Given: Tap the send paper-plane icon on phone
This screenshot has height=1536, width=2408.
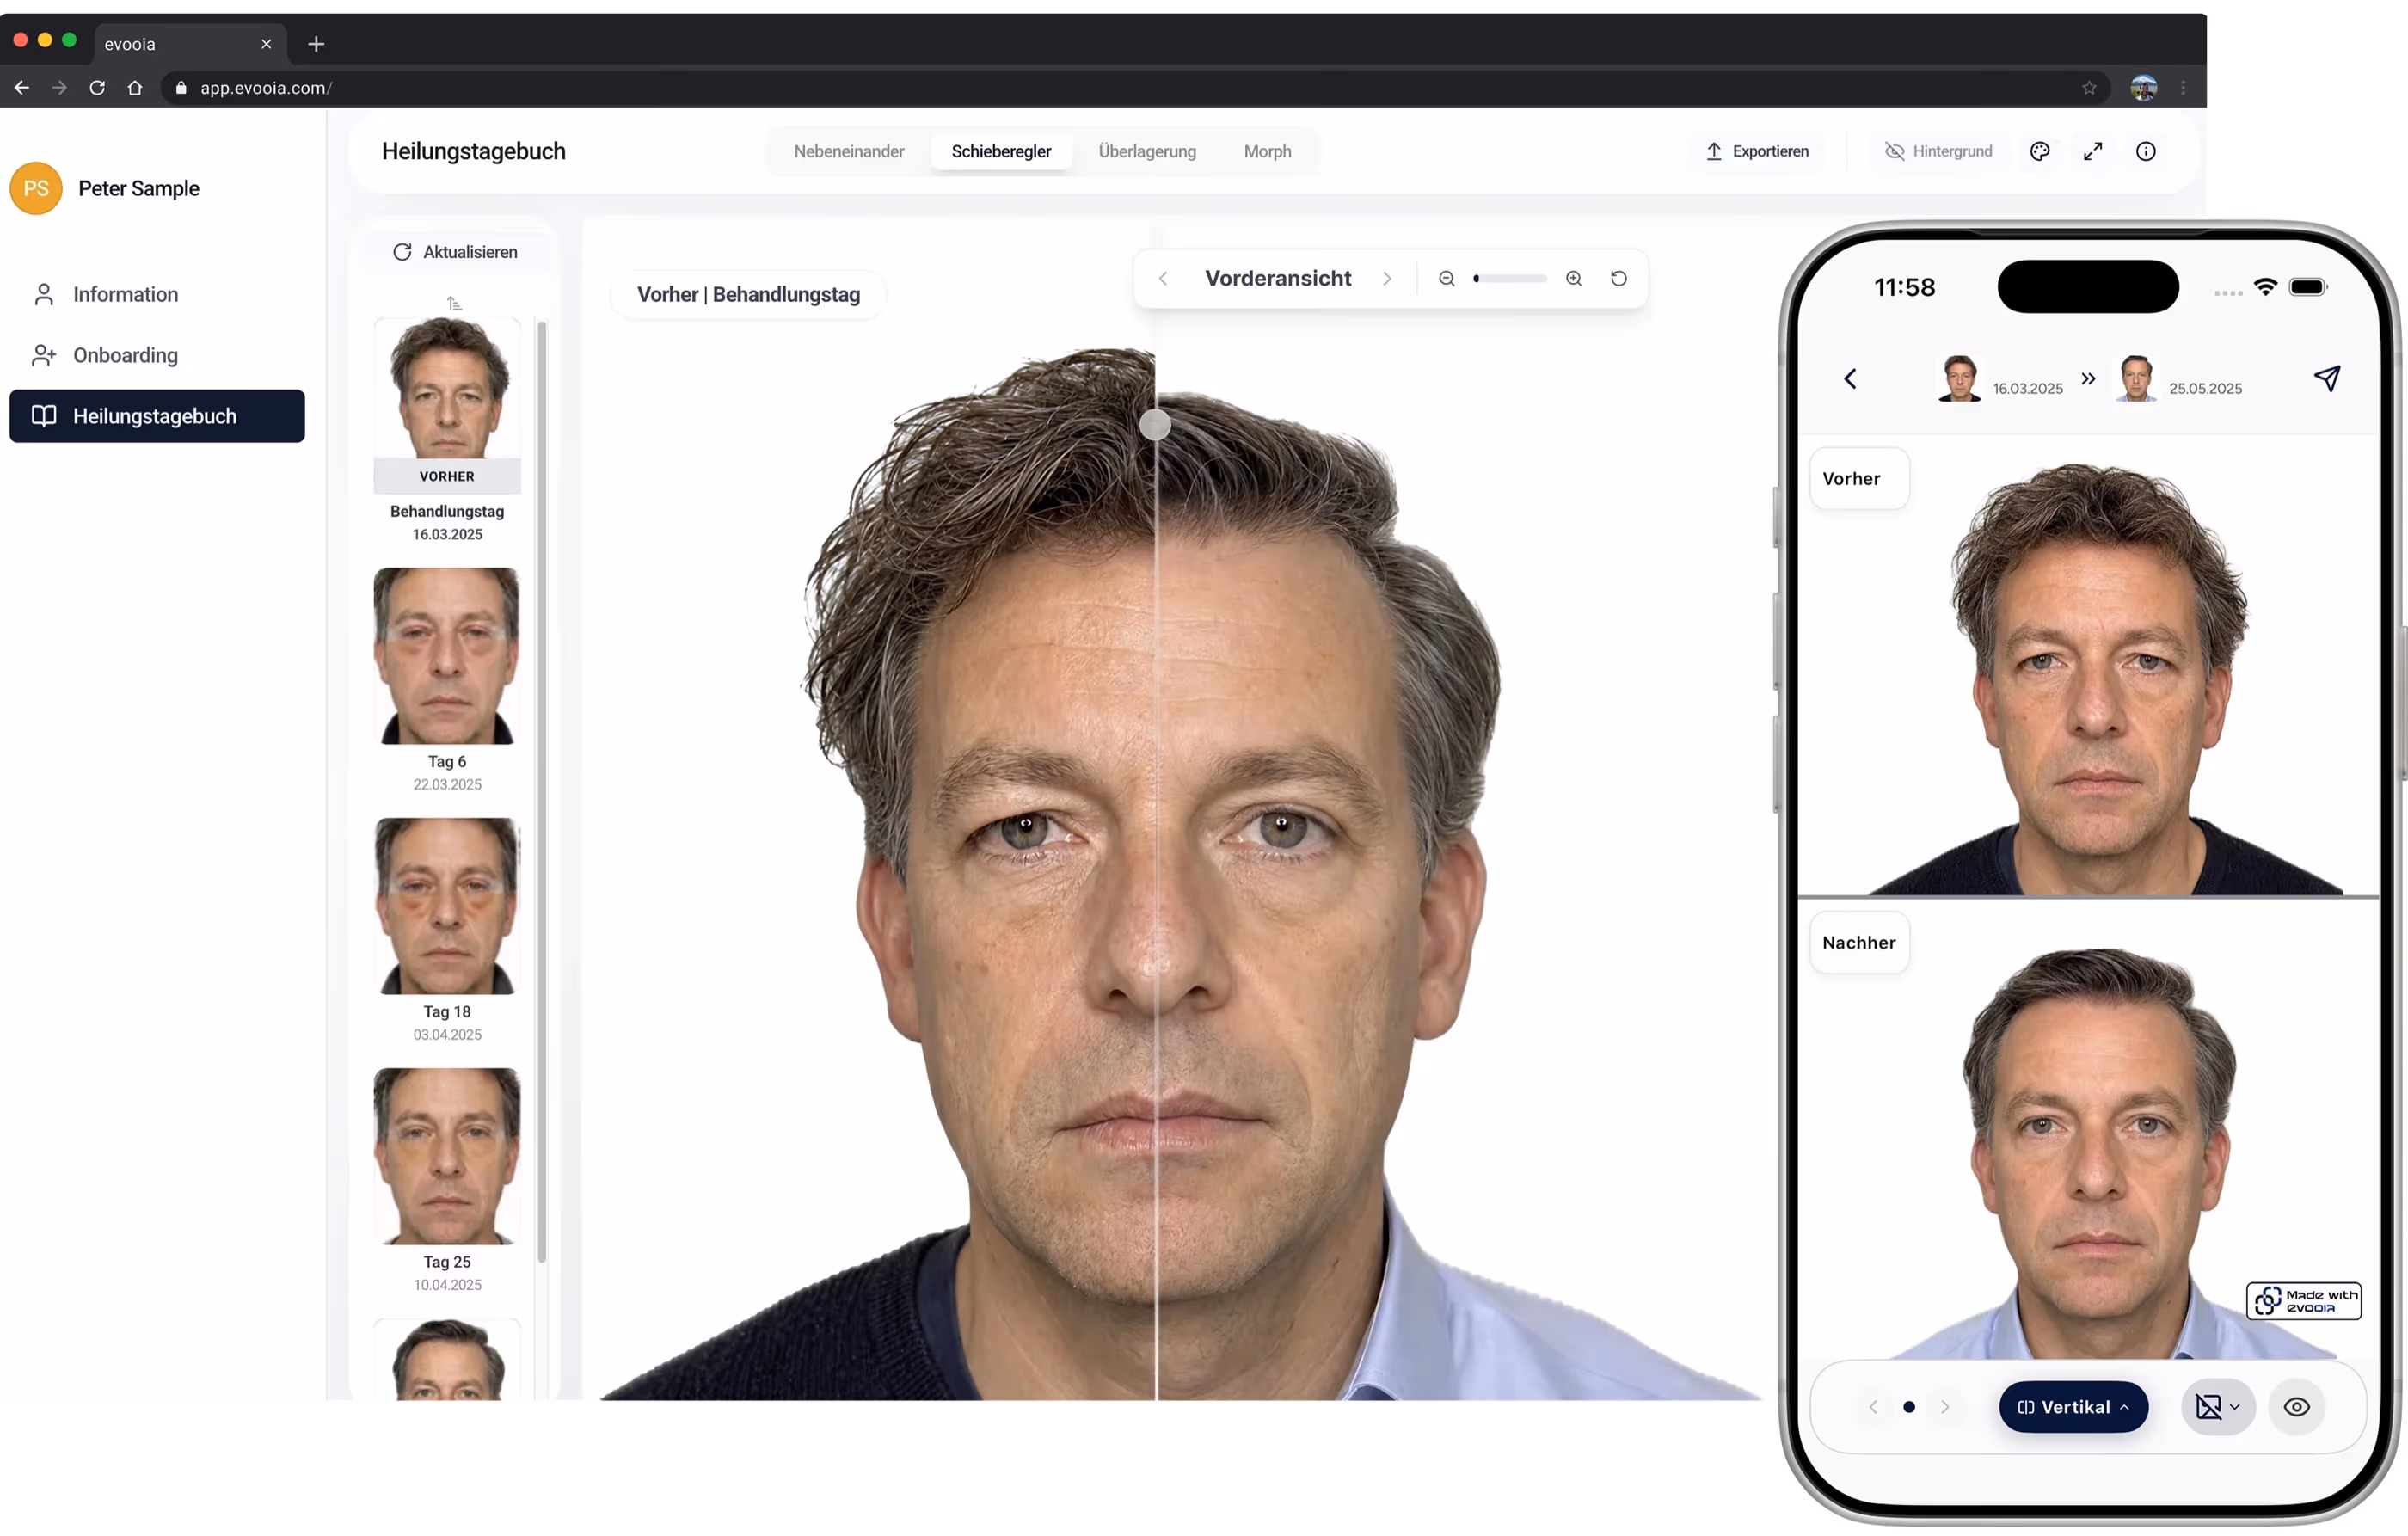Looking at the screenshot, I should click(x=2327, y=378).
